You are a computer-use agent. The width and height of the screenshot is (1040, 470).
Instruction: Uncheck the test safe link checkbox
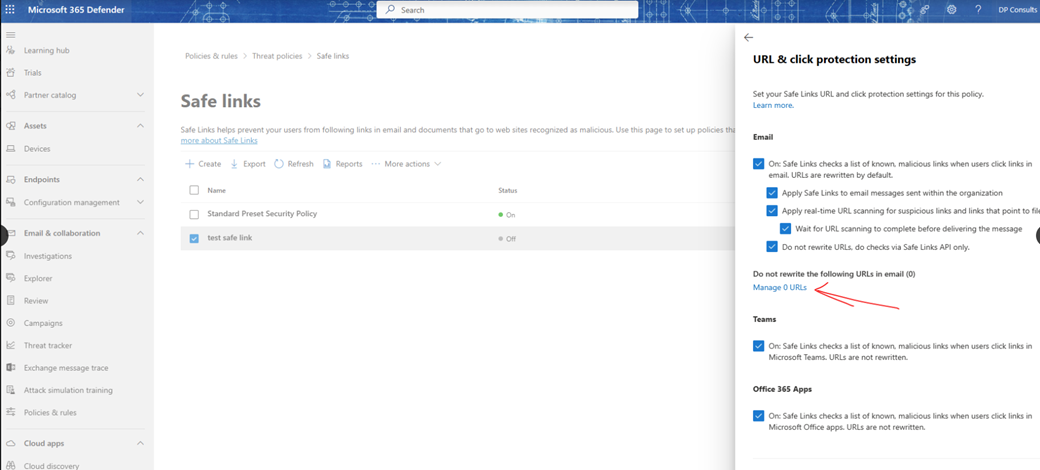tap(194, 238)
